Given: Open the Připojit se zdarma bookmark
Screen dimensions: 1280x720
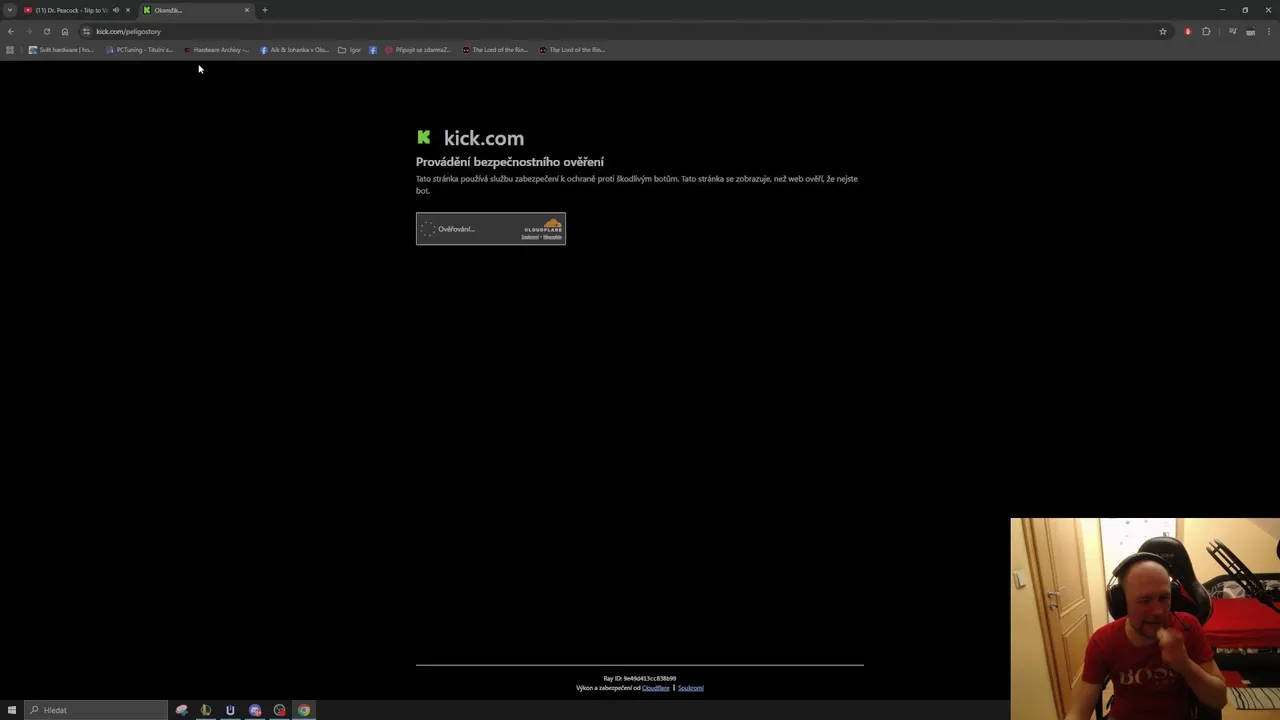Looking at the screenshot, I should point(418,50).
